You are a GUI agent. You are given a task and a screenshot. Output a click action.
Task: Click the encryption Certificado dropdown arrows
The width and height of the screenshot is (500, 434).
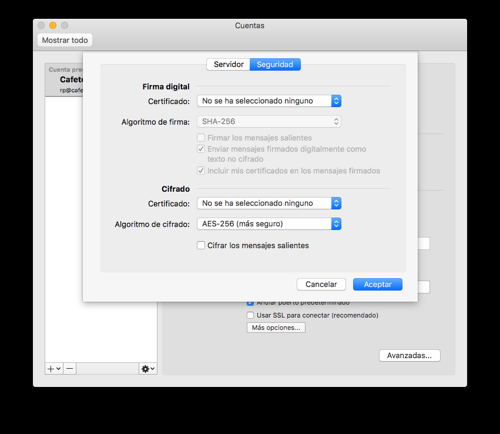tap(336, 203)
